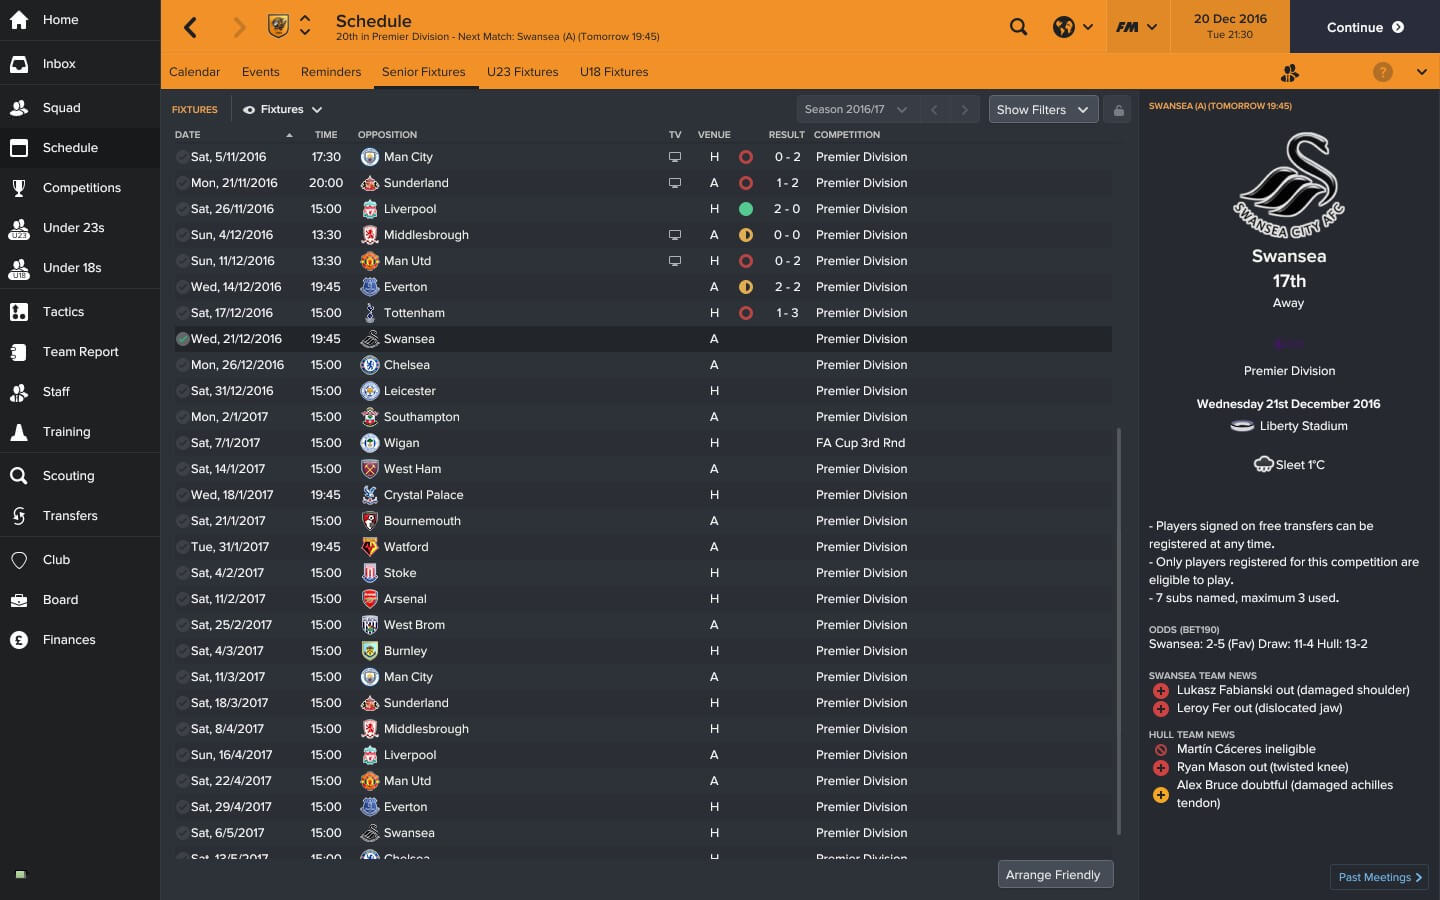Open the Past Meetings link

tap(1380, 877)
